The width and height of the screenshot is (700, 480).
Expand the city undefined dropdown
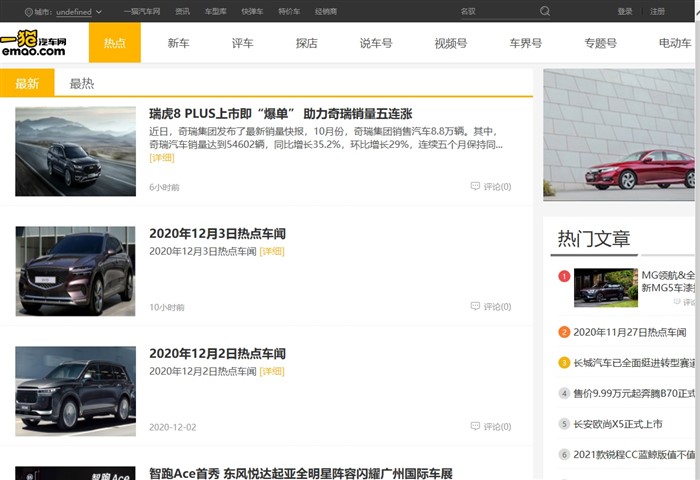pos(79,12)
